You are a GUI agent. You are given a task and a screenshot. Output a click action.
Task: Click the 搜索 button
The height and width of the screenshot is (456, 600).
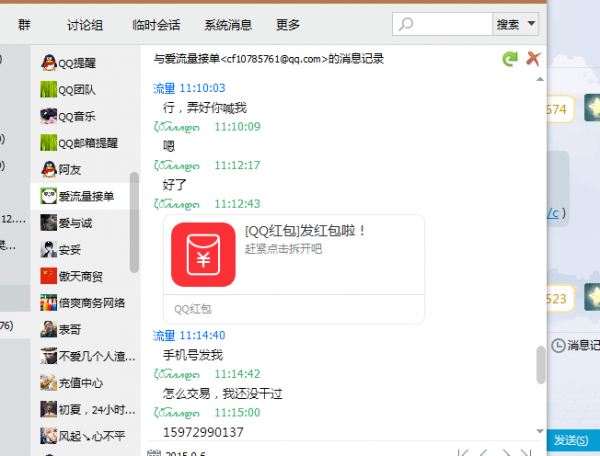point(508,24)
